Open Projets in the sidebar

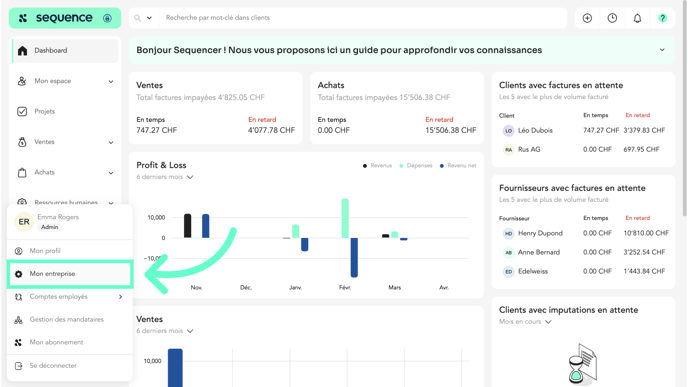click(x=65, y=111)
